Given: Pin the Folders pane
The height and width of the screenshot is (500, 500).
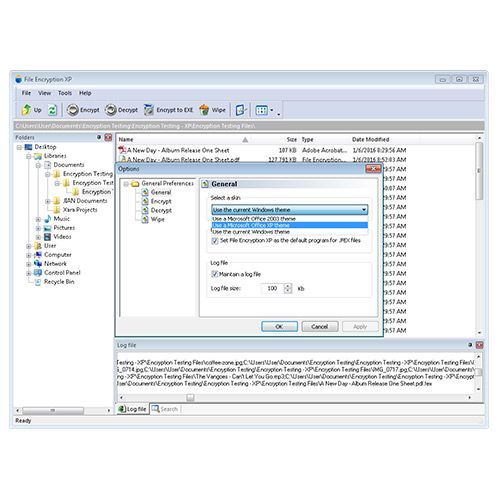Looking at the screenshot, I should click(99, 137).
